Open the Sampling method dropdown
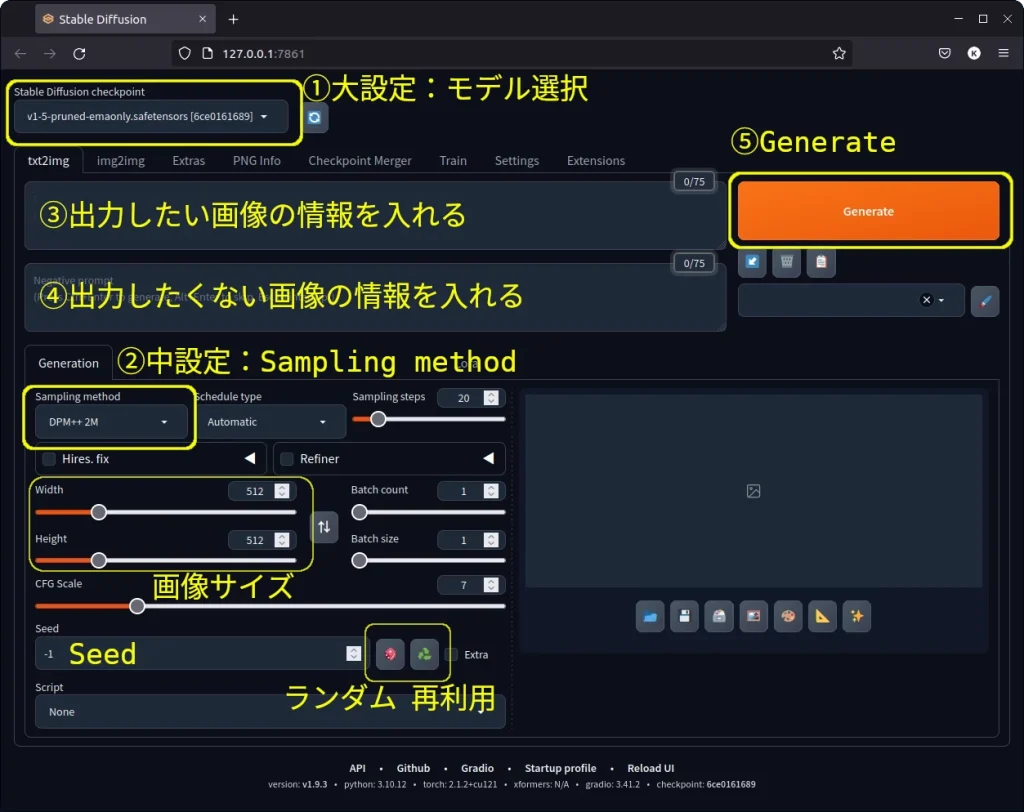 click(111, 422)
